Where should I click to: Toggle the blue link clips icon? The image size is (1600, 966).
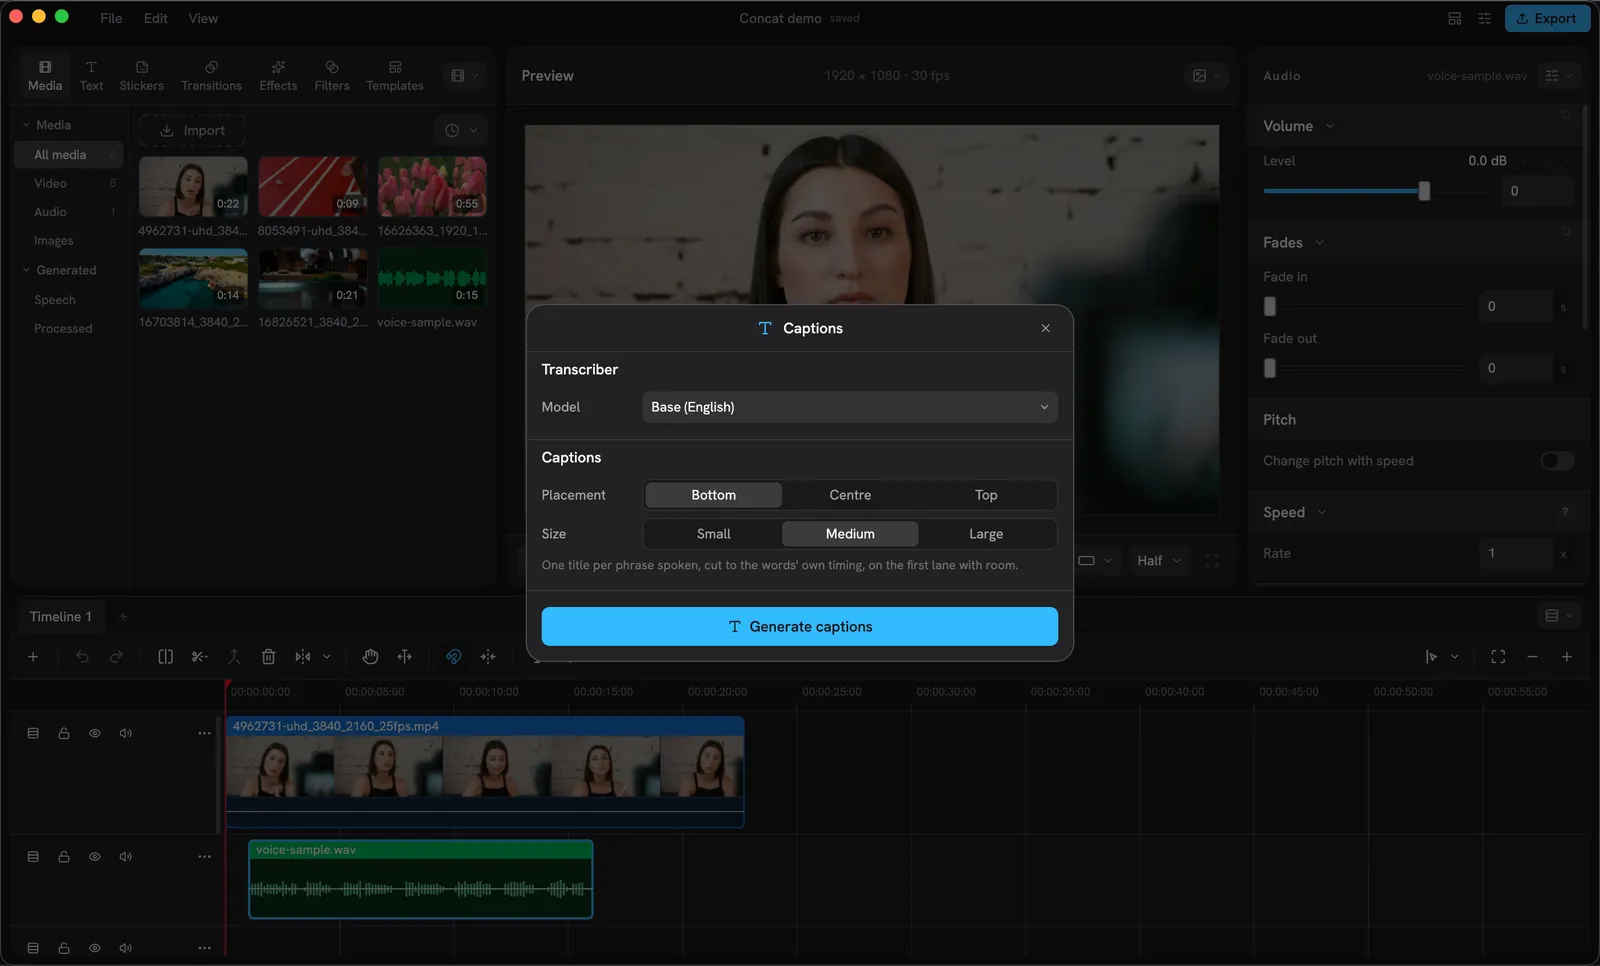pos(454,657)
